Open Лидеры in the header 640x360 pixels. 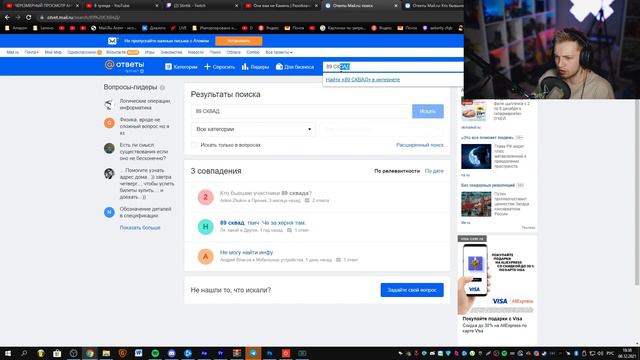[255, 67]
